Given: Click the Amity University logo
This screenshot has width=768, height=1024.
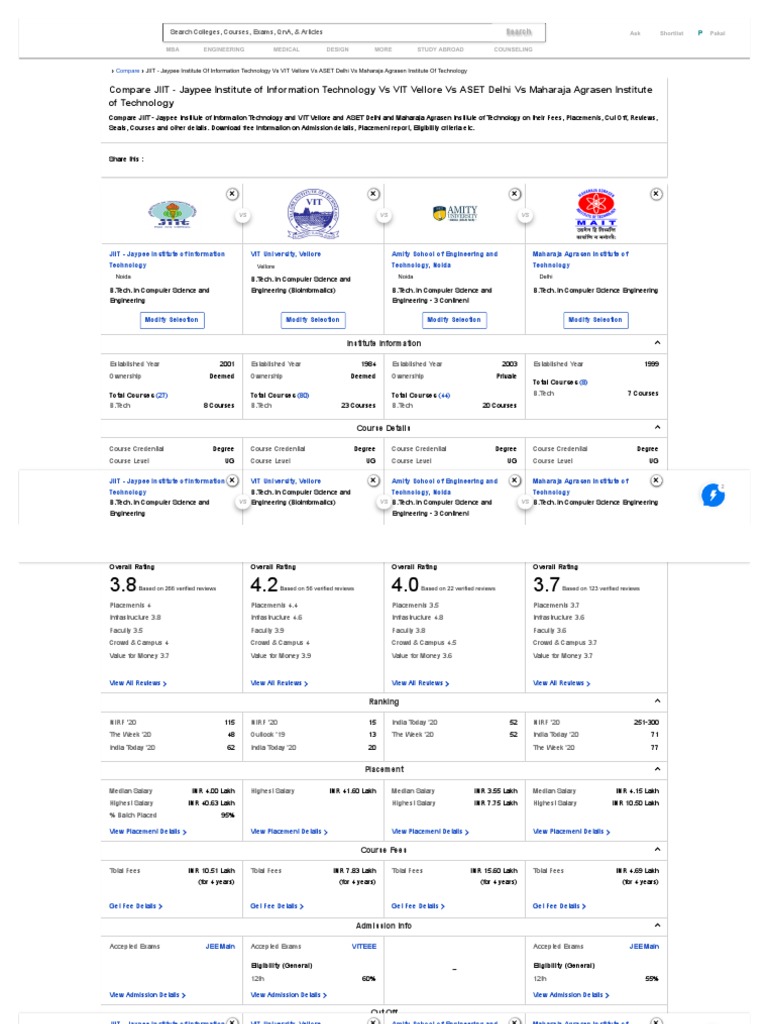Looking at the screenshot, I should (x=455, y=213).
